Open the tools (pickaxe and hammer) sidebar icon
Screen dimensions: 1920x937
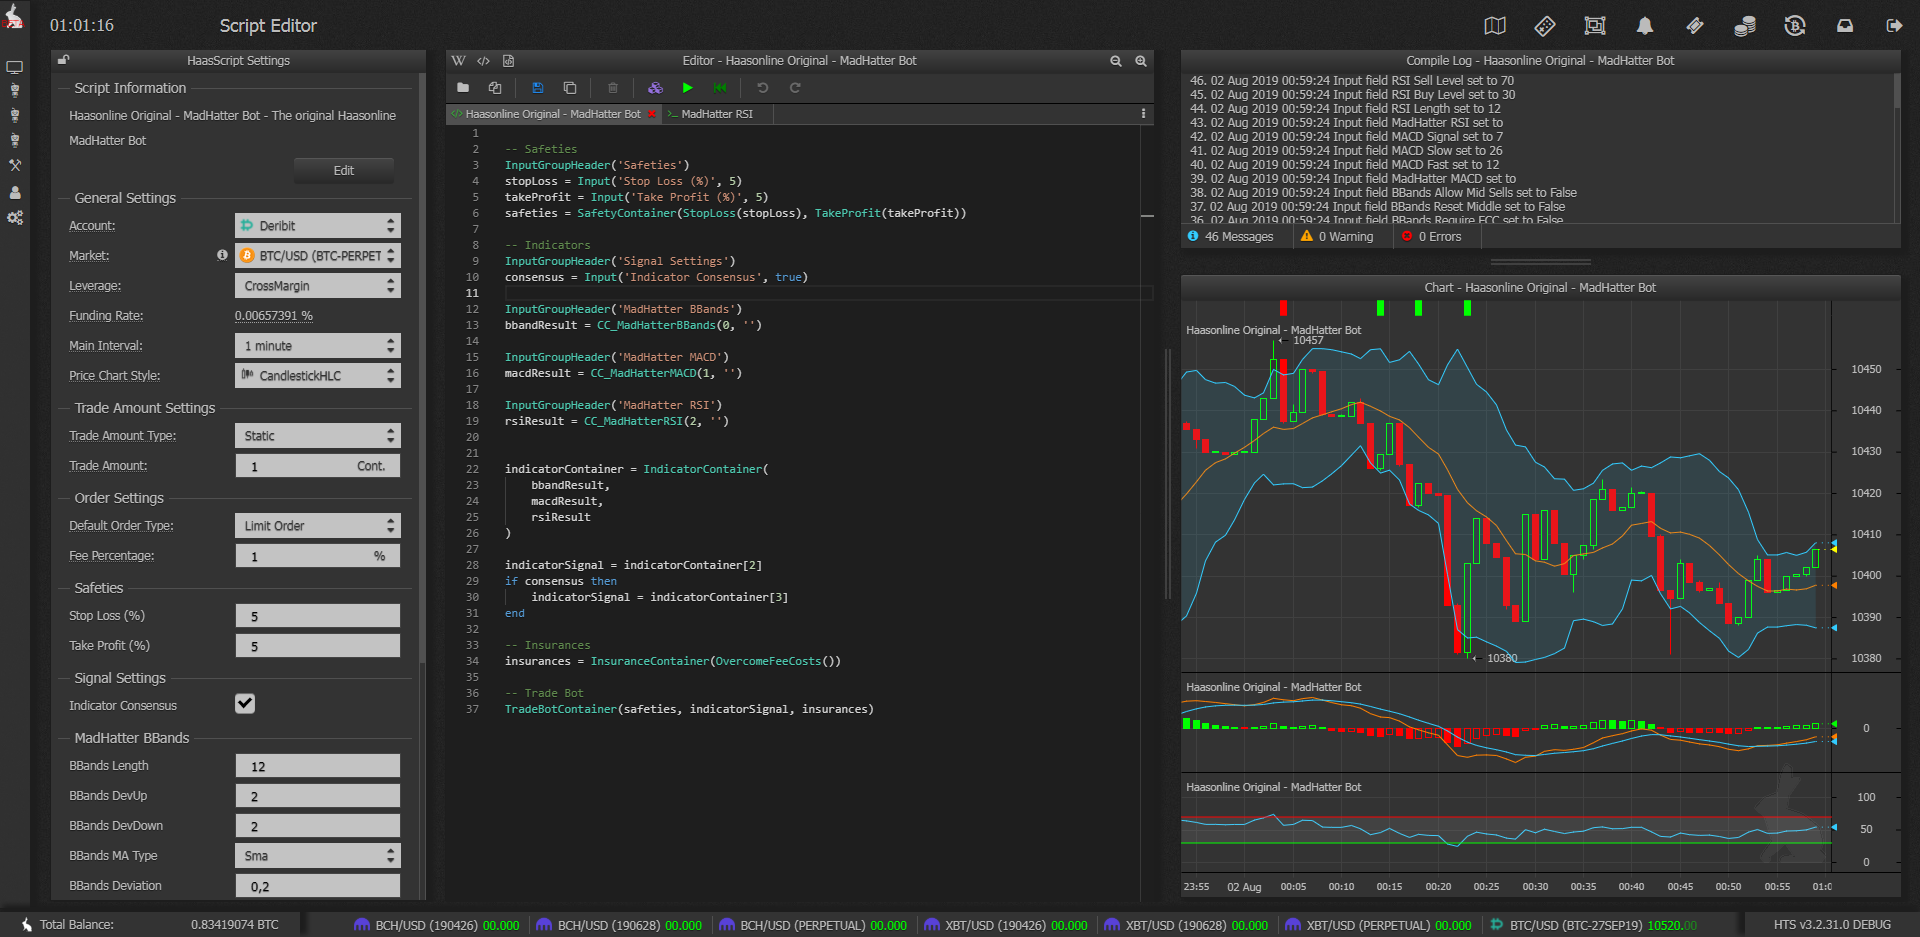[14, 165]
